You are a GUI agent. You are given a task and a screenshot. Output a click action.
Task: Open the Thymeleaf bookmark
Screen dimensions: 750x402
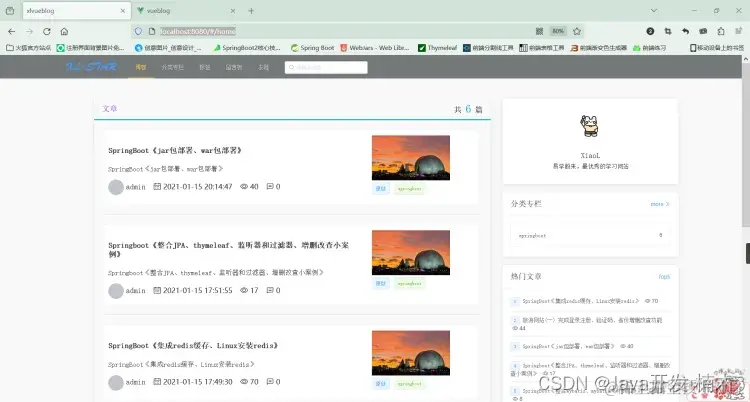[x=438, y=48]
